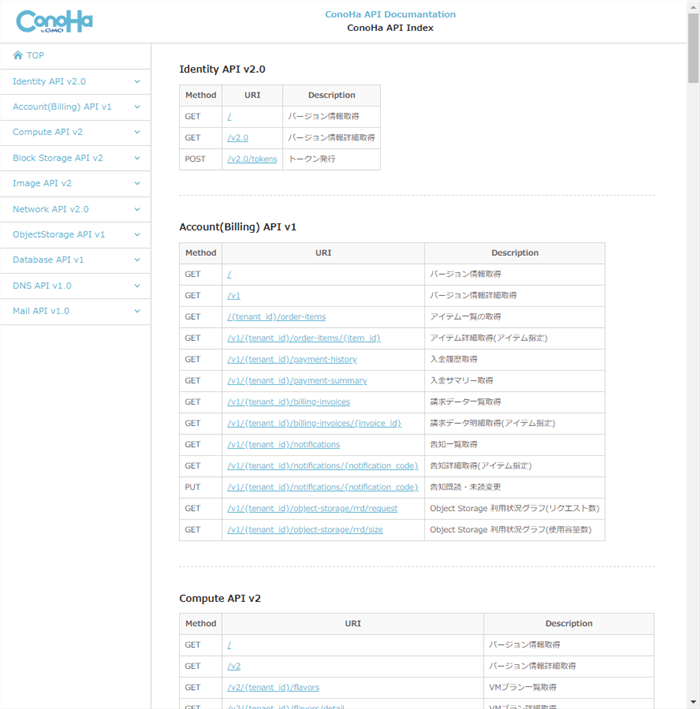Viewport: 700px width, 709px height.
Task: Open the /v2.0 version detail link
Action: point(238,138)
